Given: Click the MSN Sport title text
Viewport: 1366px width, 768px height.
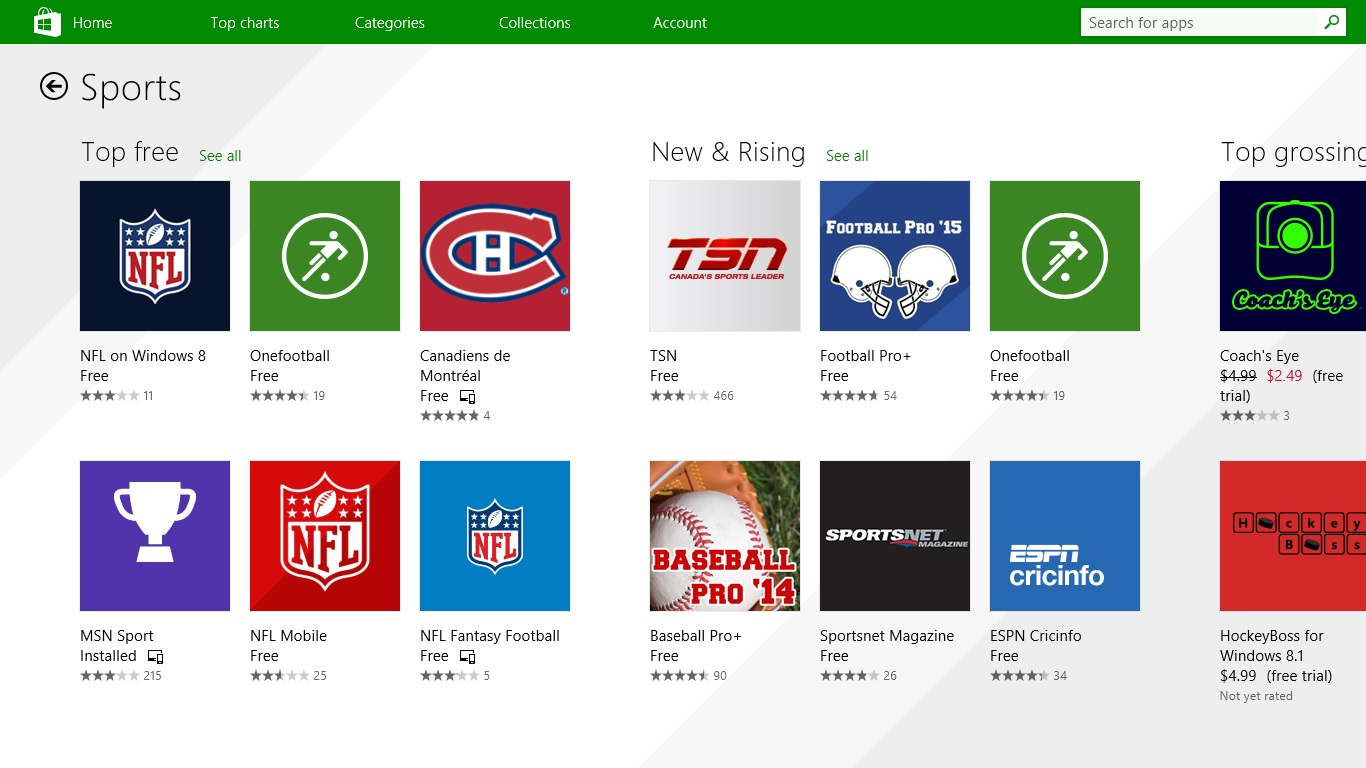Looking at the screenshot, I should [117, 636].
